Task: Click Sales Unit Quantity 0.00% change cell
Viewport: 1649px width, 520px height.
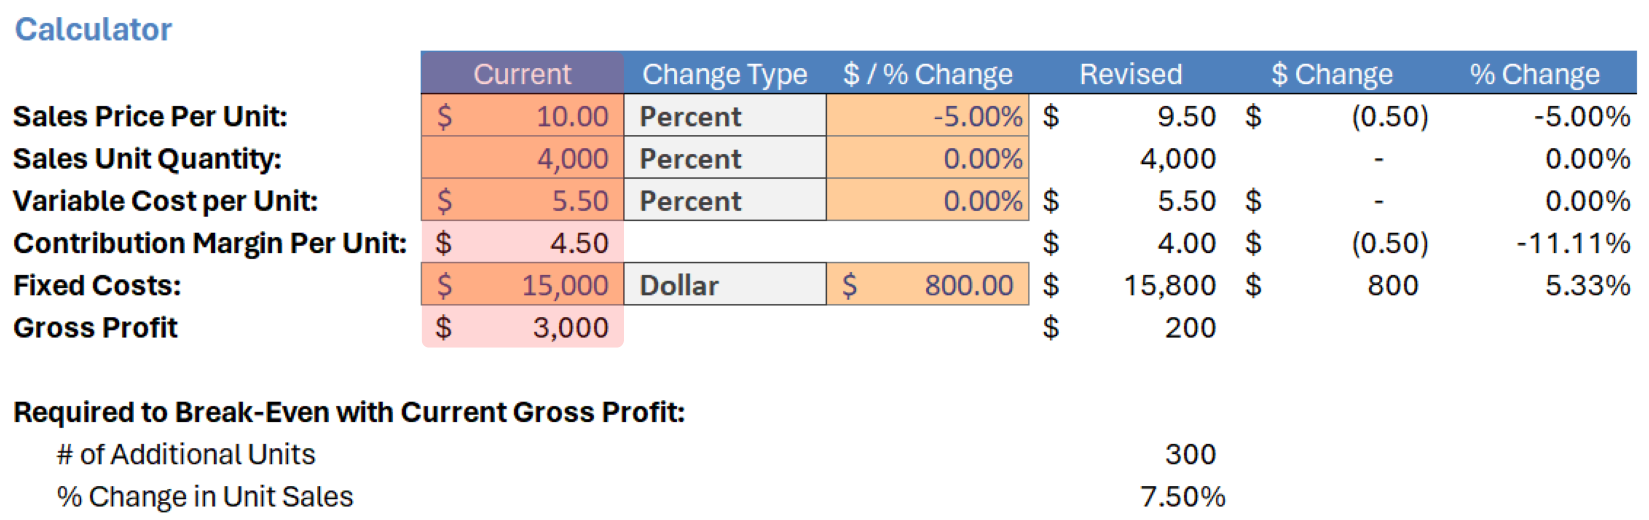Action: (x=927, y=158)
